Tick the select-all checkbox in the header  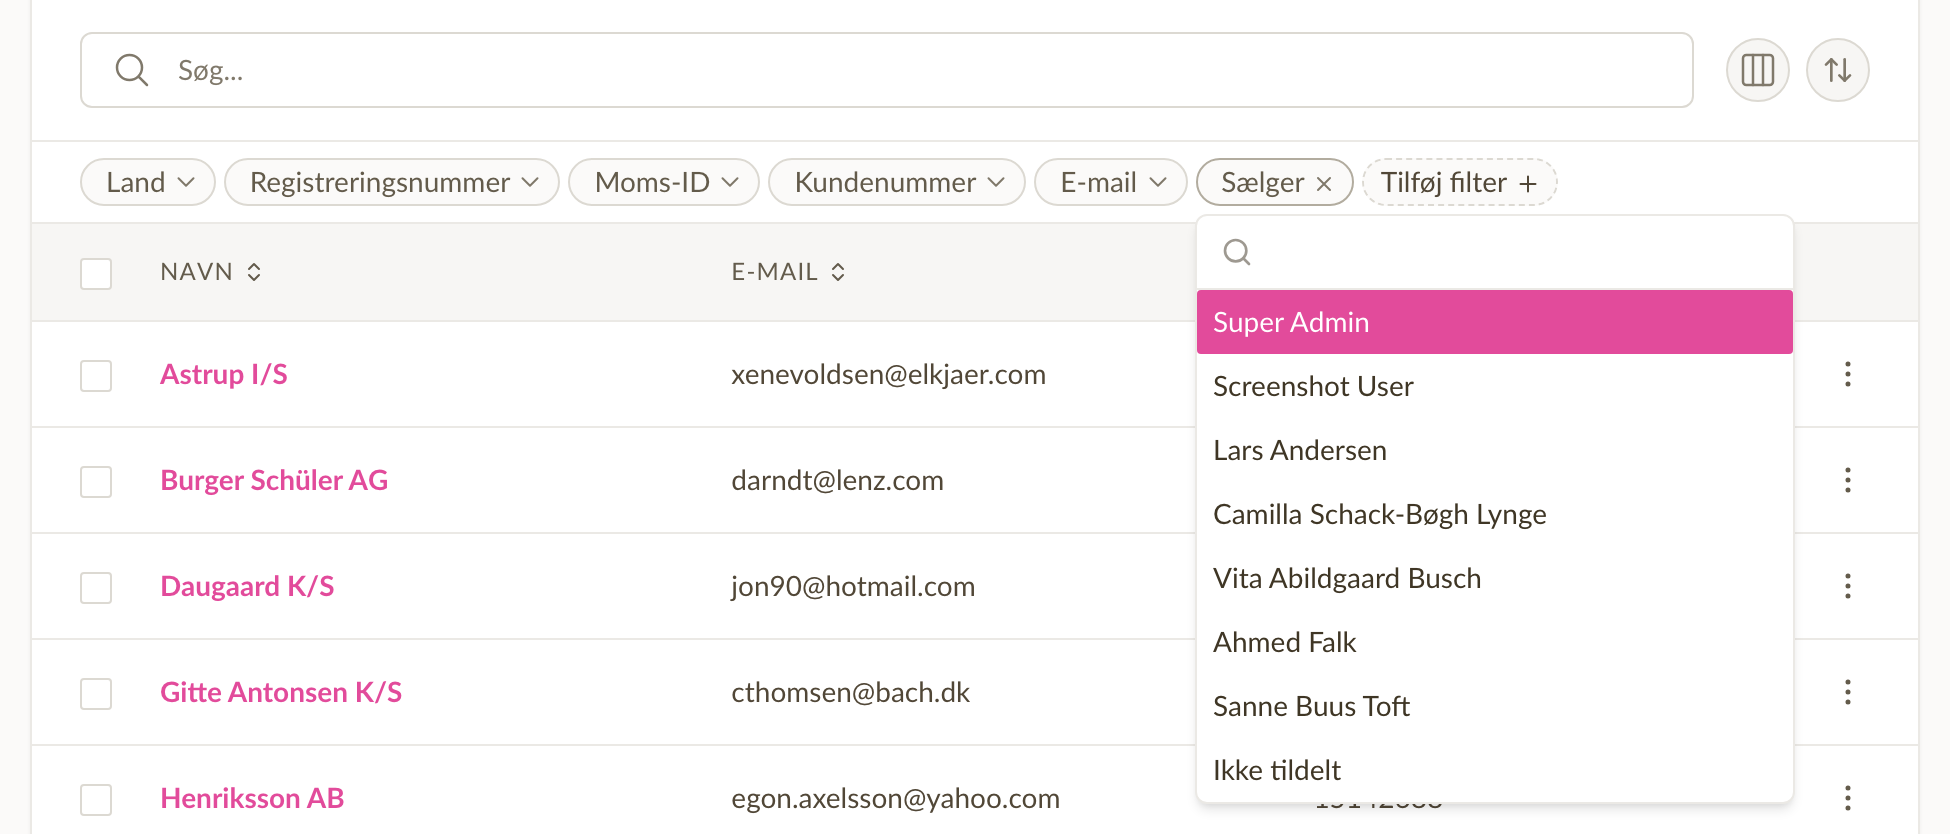96,273
